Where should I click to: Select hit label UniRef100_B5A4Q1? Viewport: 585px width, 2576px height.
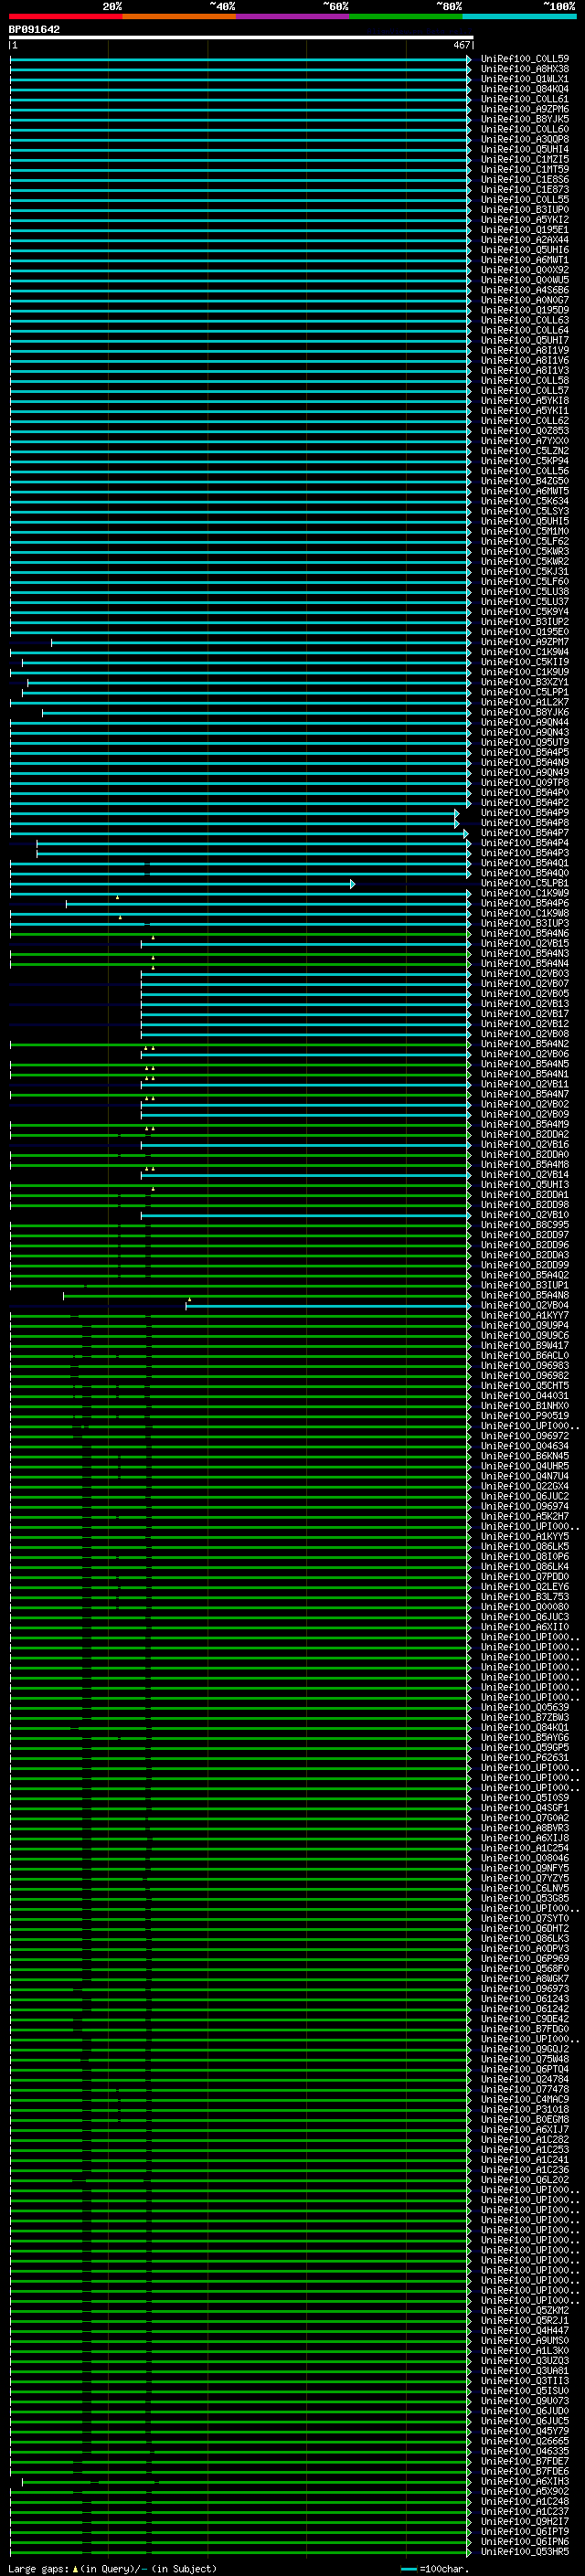pyautogui.click(x=525, y=863)
